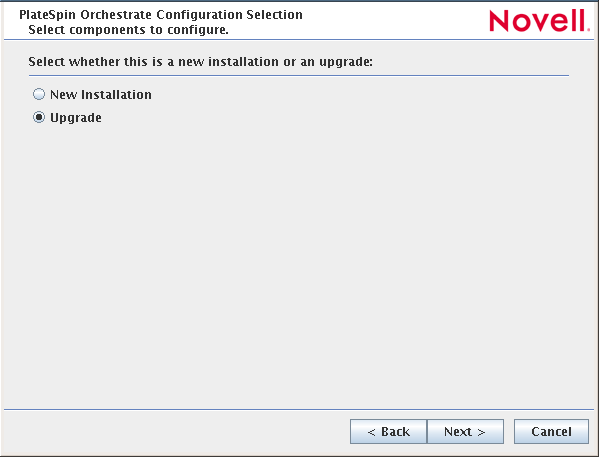Screen dimensions: 599x457
Task: Click the Next > button
Action: click(x=465, y=432)
